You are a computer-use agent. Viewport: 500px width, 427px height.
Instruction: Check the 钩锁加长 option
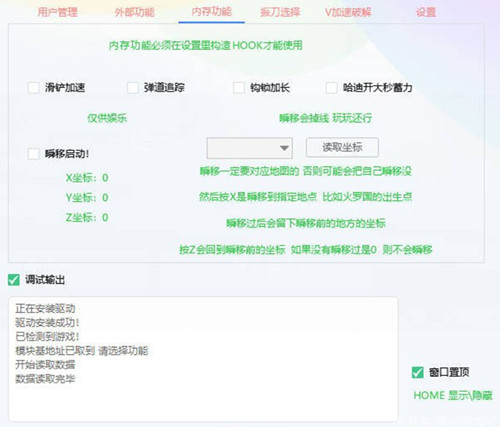coord(239,88)
